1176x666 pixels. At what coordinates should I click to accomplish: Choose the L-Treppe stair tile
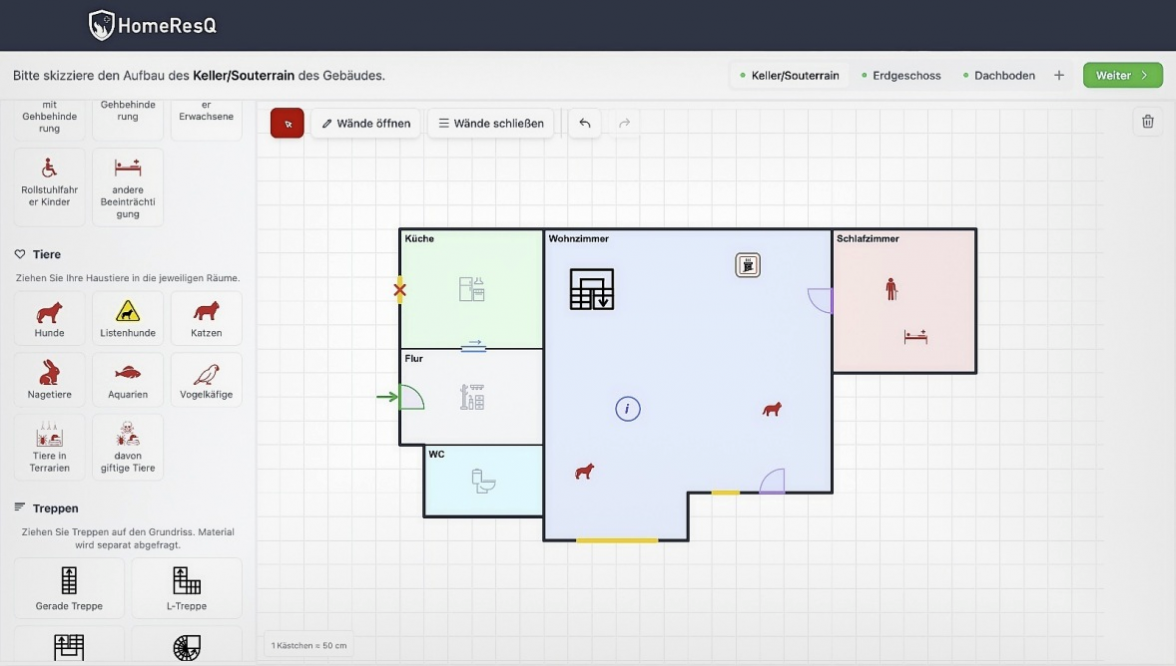[x=187, y=588]
